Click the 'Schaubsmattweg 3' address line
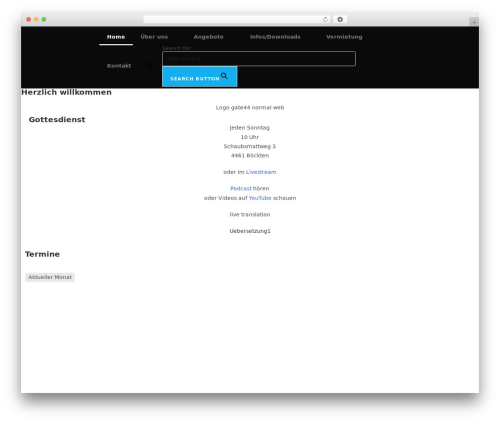 click(x=250, y=146)
